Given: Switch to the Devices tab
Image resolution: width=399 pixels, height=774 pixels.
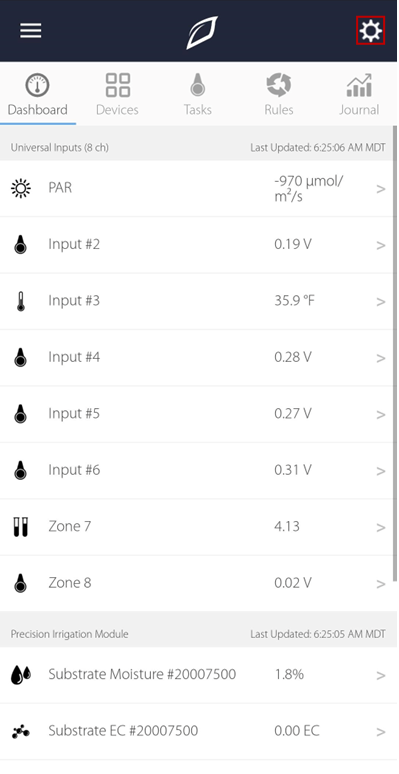Looking at the screenshot, I should (x=118, y=94).
